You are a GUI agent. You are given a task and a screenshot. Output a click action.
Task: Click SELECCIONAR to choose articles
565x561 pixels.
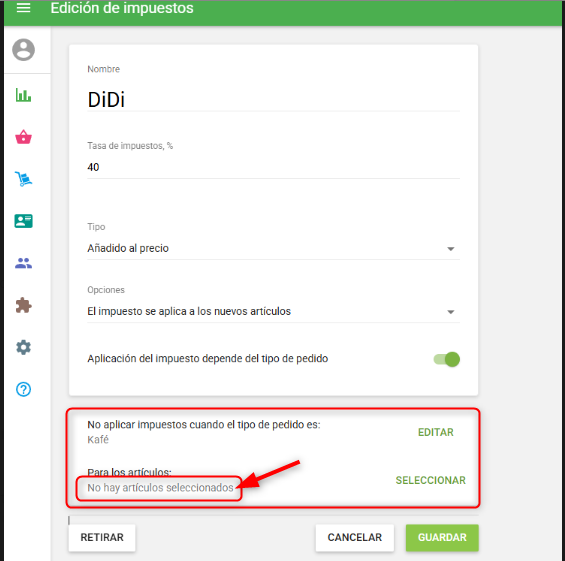click(x=431, y=480)
